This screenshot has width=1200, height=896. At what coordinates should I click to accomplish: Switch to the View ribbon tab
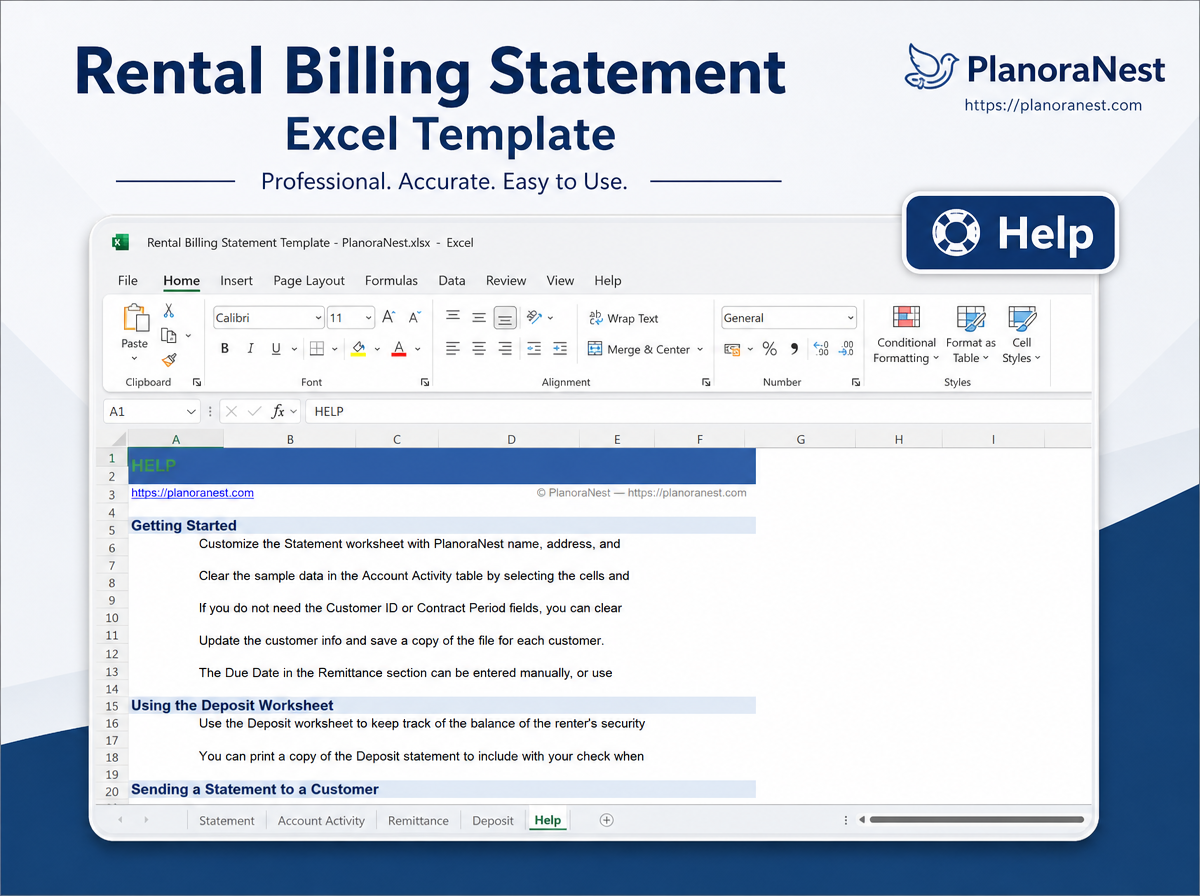(x=560, y=281)
